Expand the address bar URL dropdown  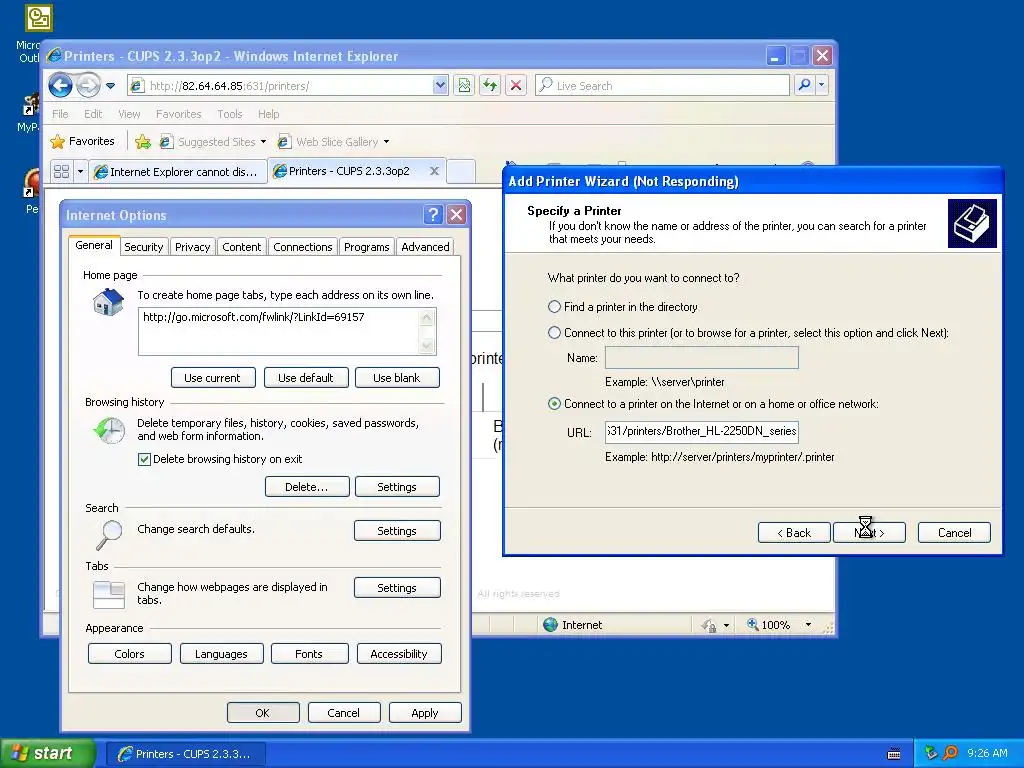point(440,85)
